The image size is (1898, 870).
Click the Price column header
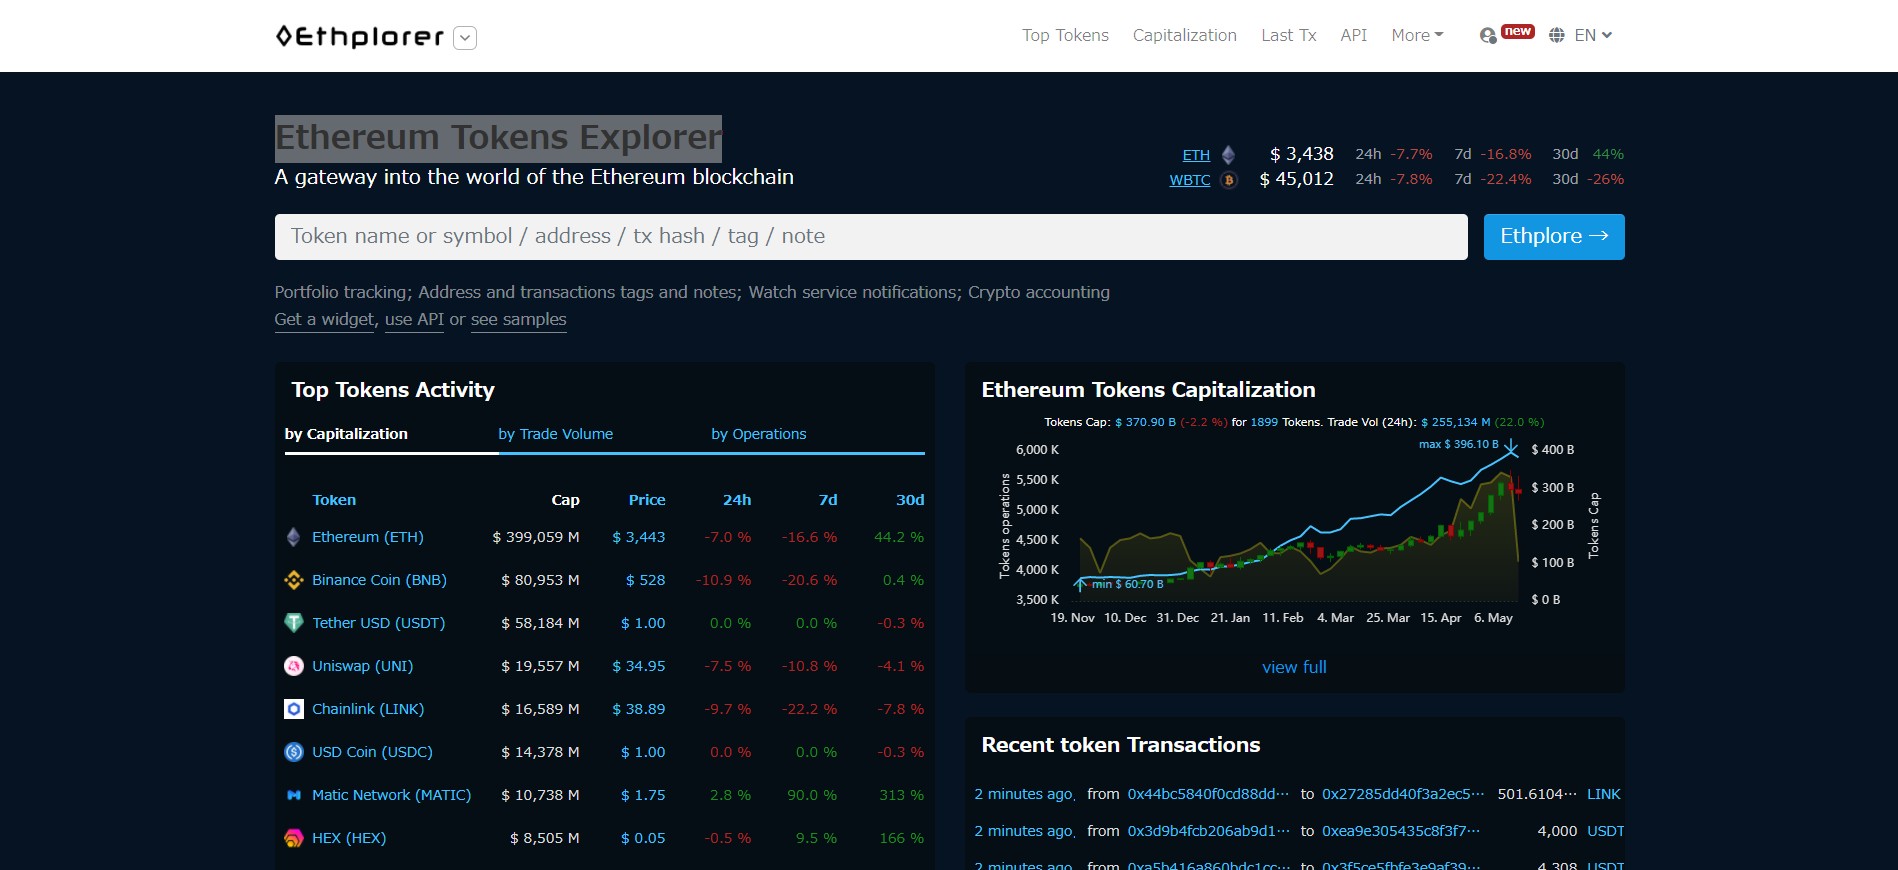click(647, 500)
